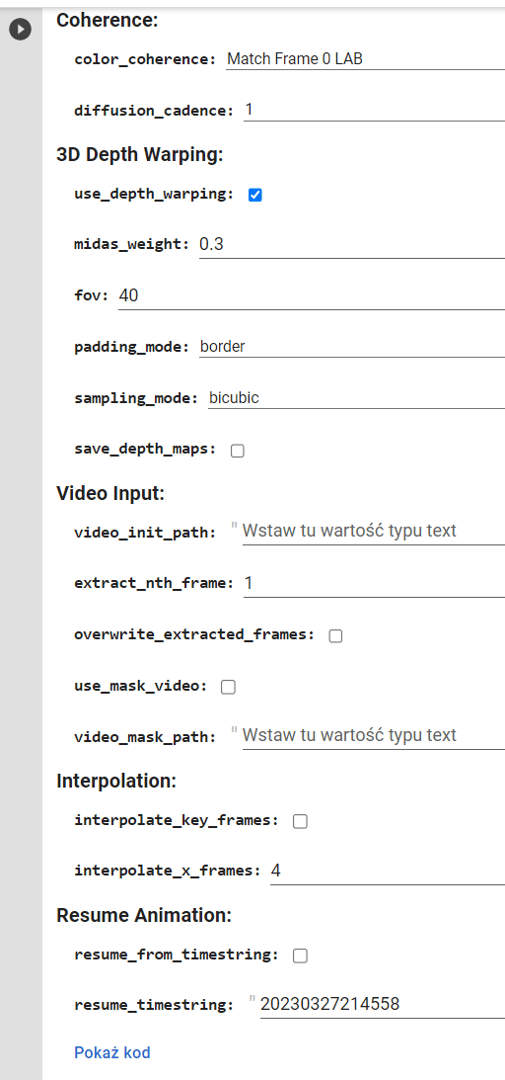Click the fov field showing 40
Viewport: 505px width, 1080px height.
311,296
